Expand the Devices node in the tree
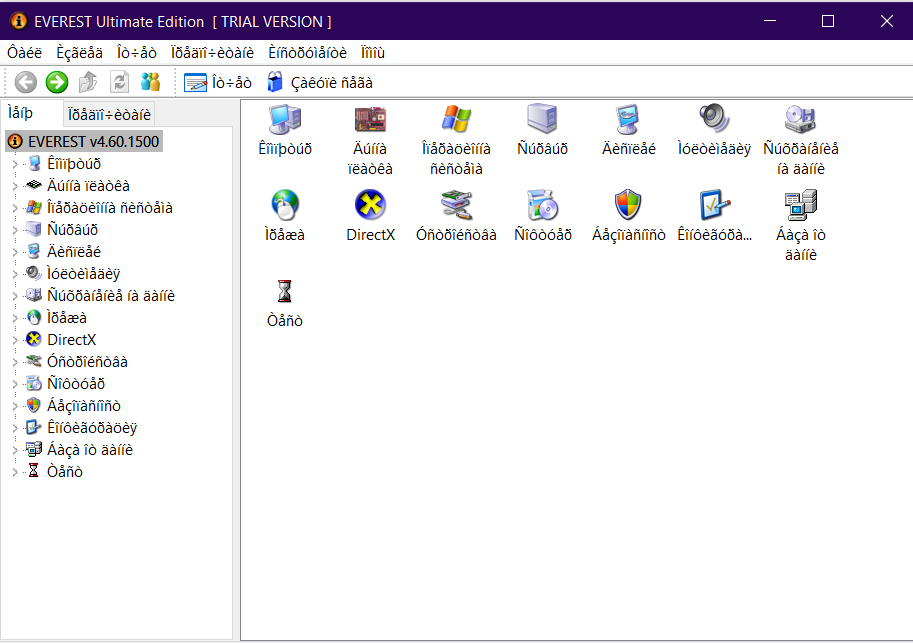Viewport: 913px width, 643px height. (x=15, y=362)
